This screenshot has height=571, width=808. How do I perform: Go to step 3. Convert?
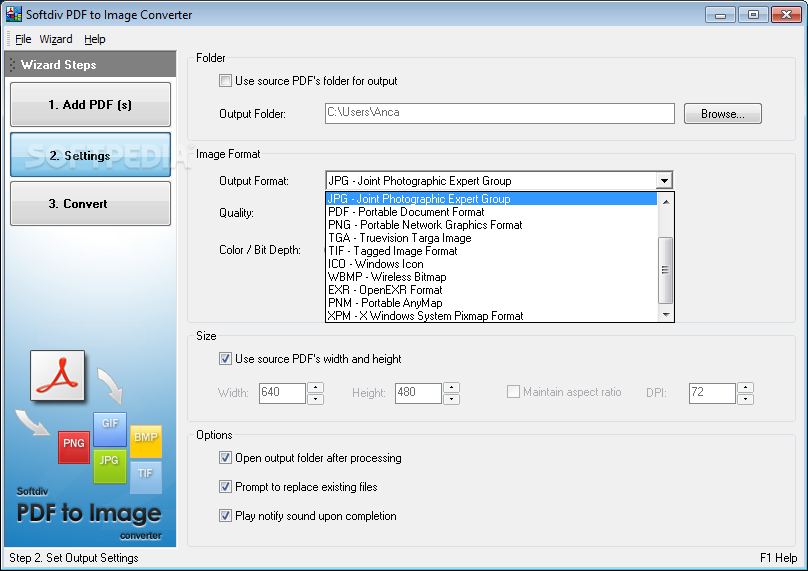tap(90, 204)
